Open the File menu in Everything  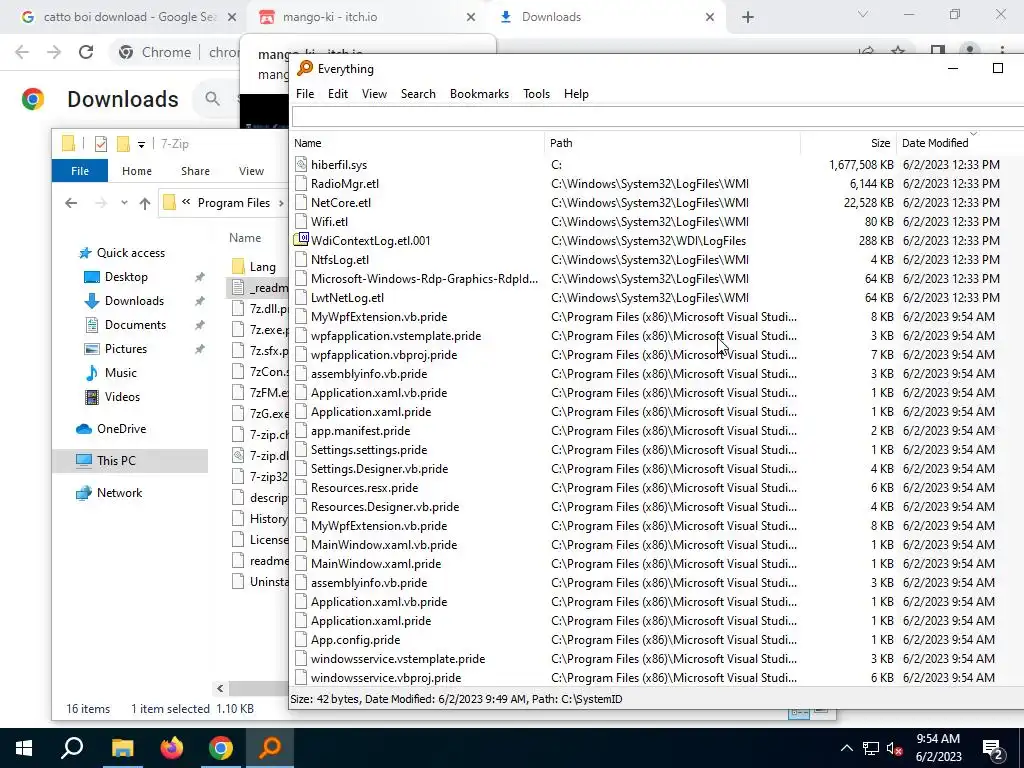click(305, 93)
